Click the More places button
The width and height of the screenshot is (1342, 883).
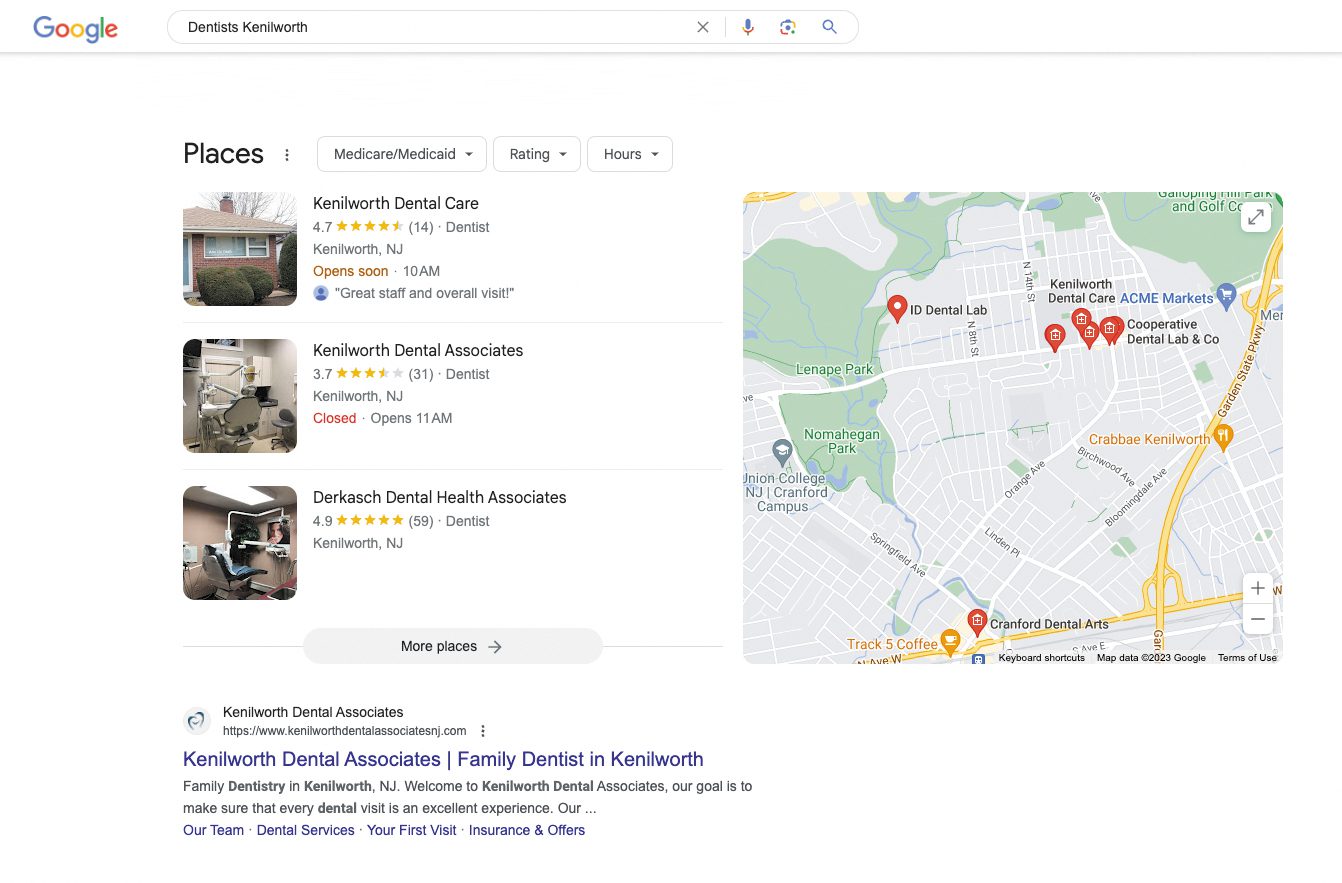pyautogui.click(x=452, y=646)
